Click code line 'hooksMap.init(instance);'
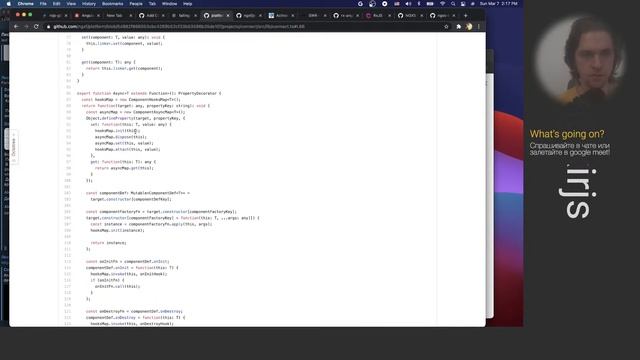640x360 pixels. (x=118, y=230)
